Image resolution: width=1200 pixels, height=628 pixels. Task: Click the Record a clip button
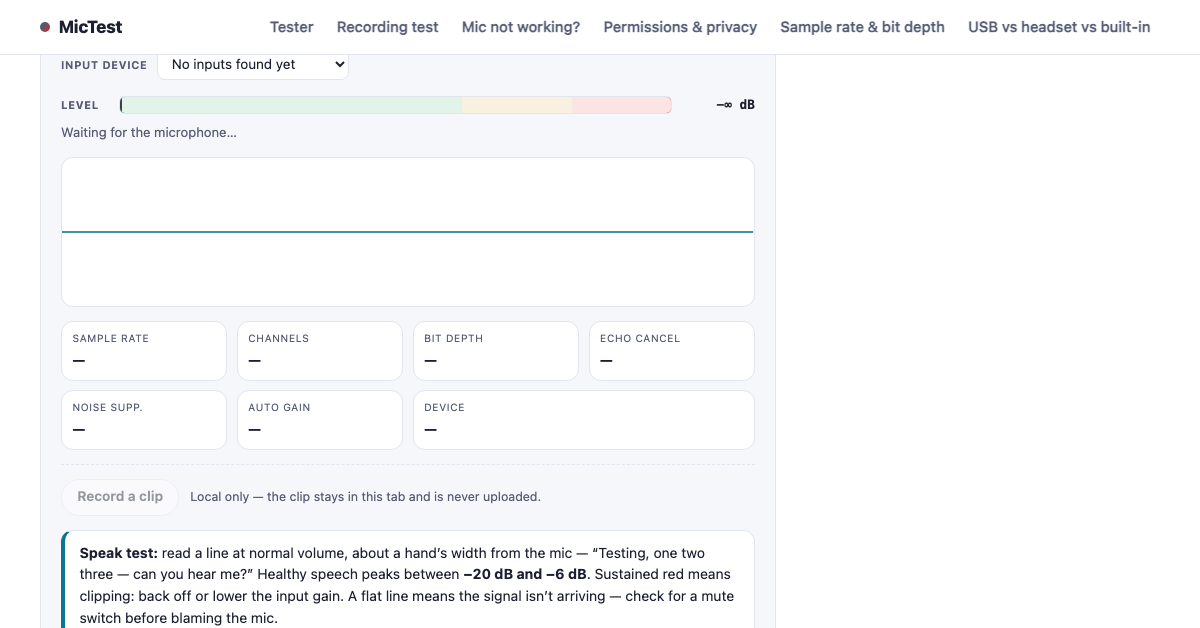(x=120, y=497)
